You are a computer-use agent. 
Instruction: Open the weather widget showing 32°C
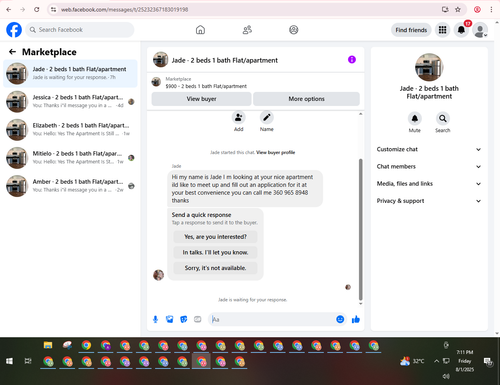pos(412,361)
